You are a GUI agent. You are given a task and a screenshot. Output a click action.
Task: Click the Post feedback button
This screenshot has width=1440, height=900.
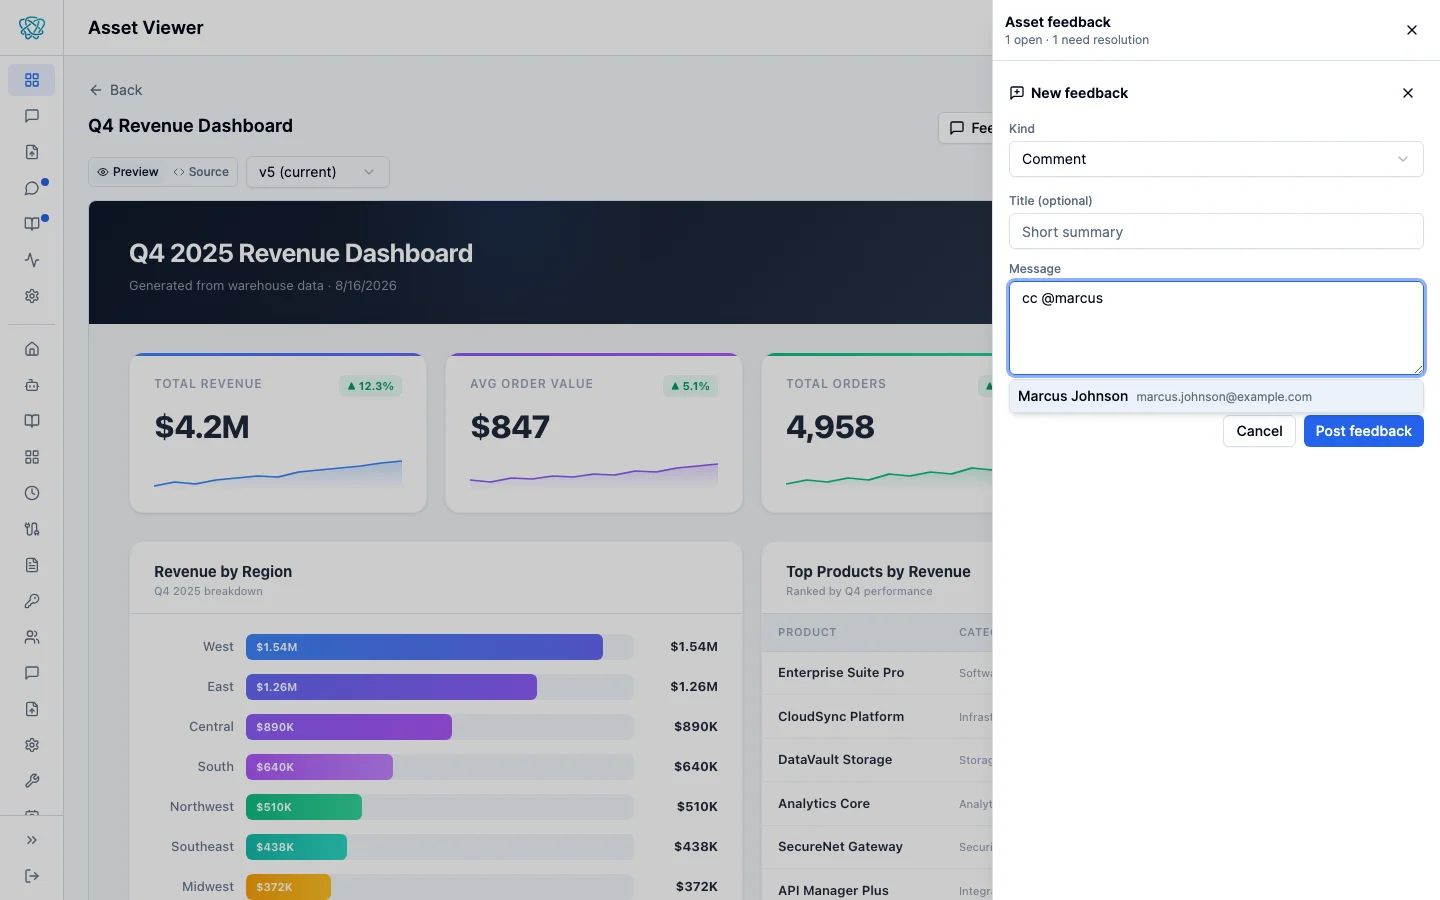1364,431
